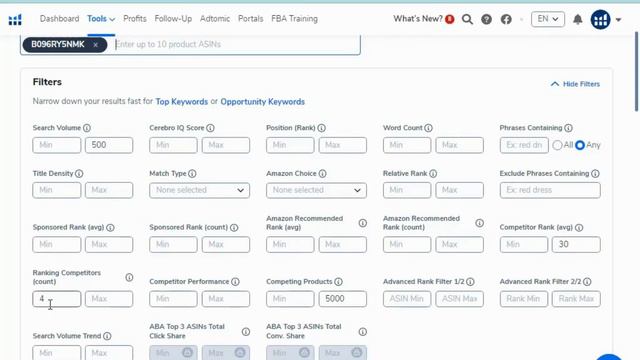Click the Title Density Max field
This screenshot has height=360, width=640.
pyautogui.click(x=109, y=190)
